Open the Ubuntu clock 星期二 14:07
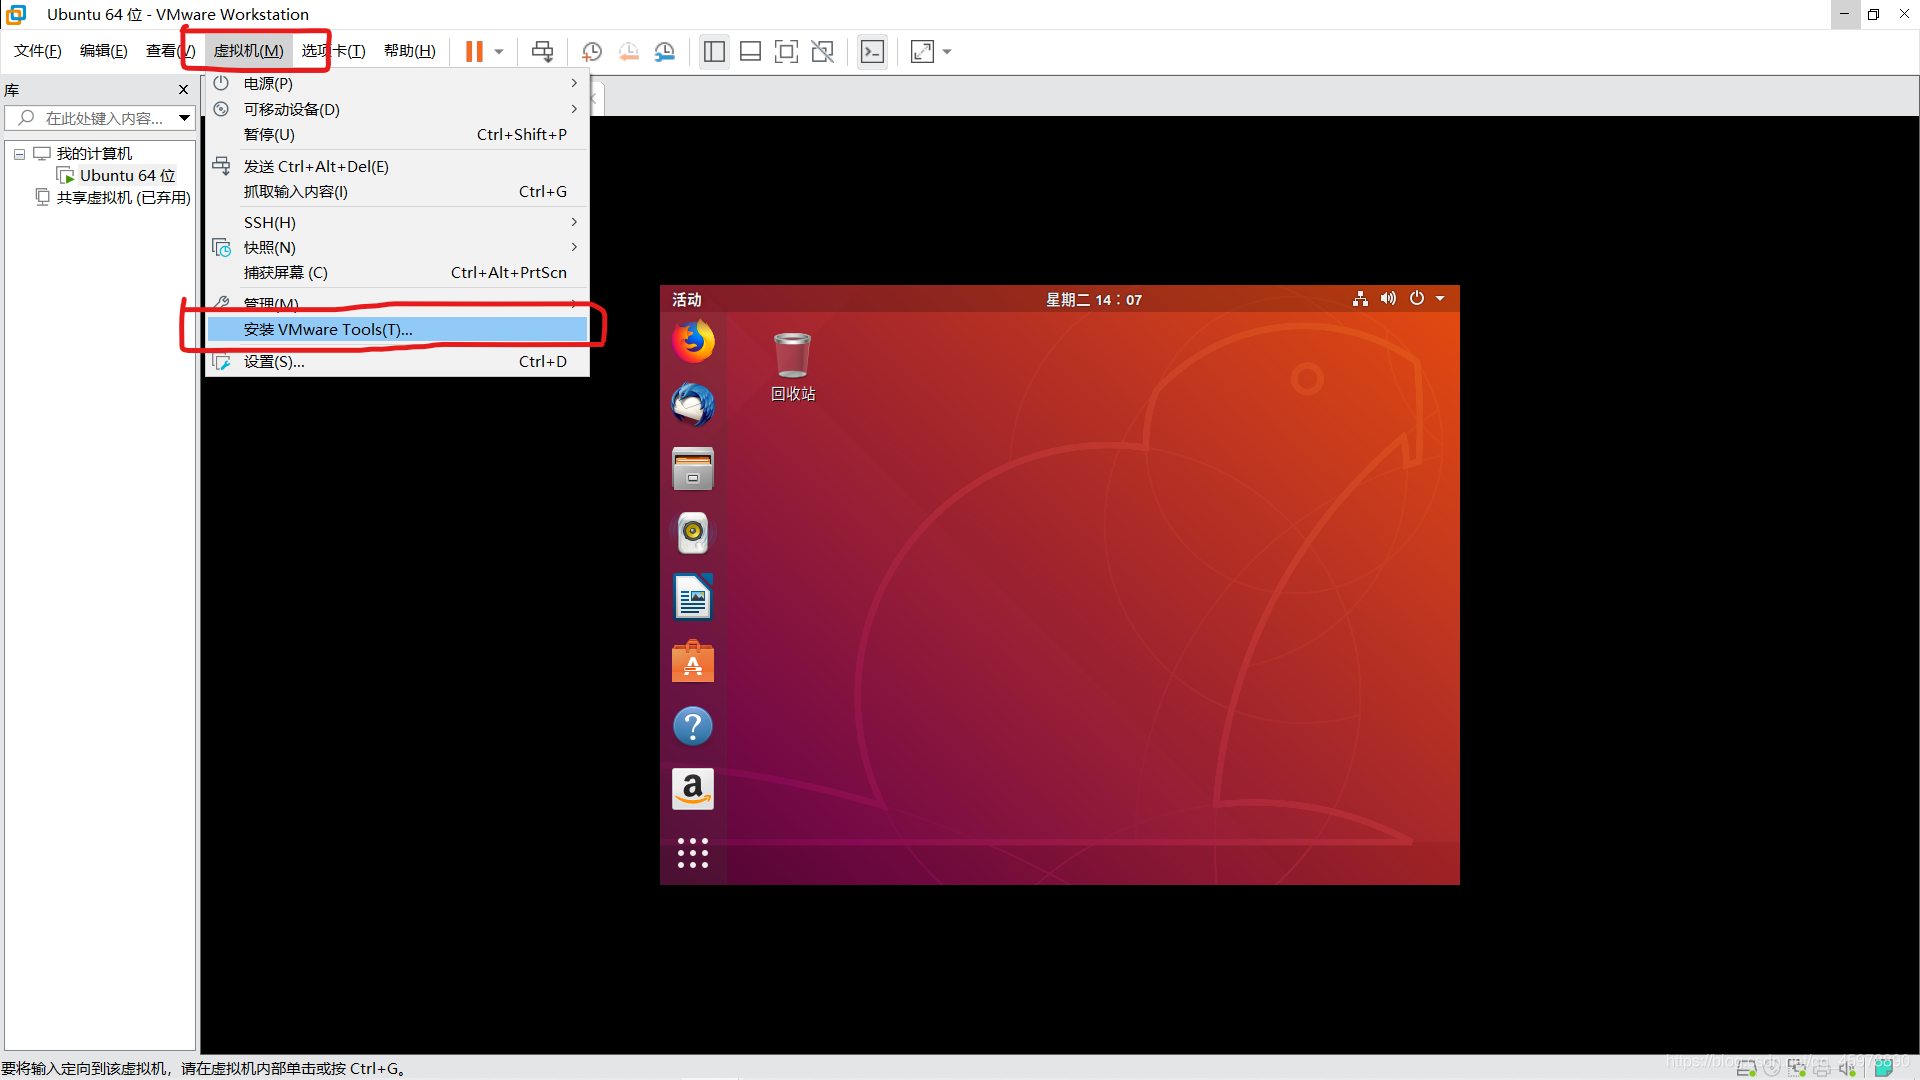 (x=1094, y=299)
